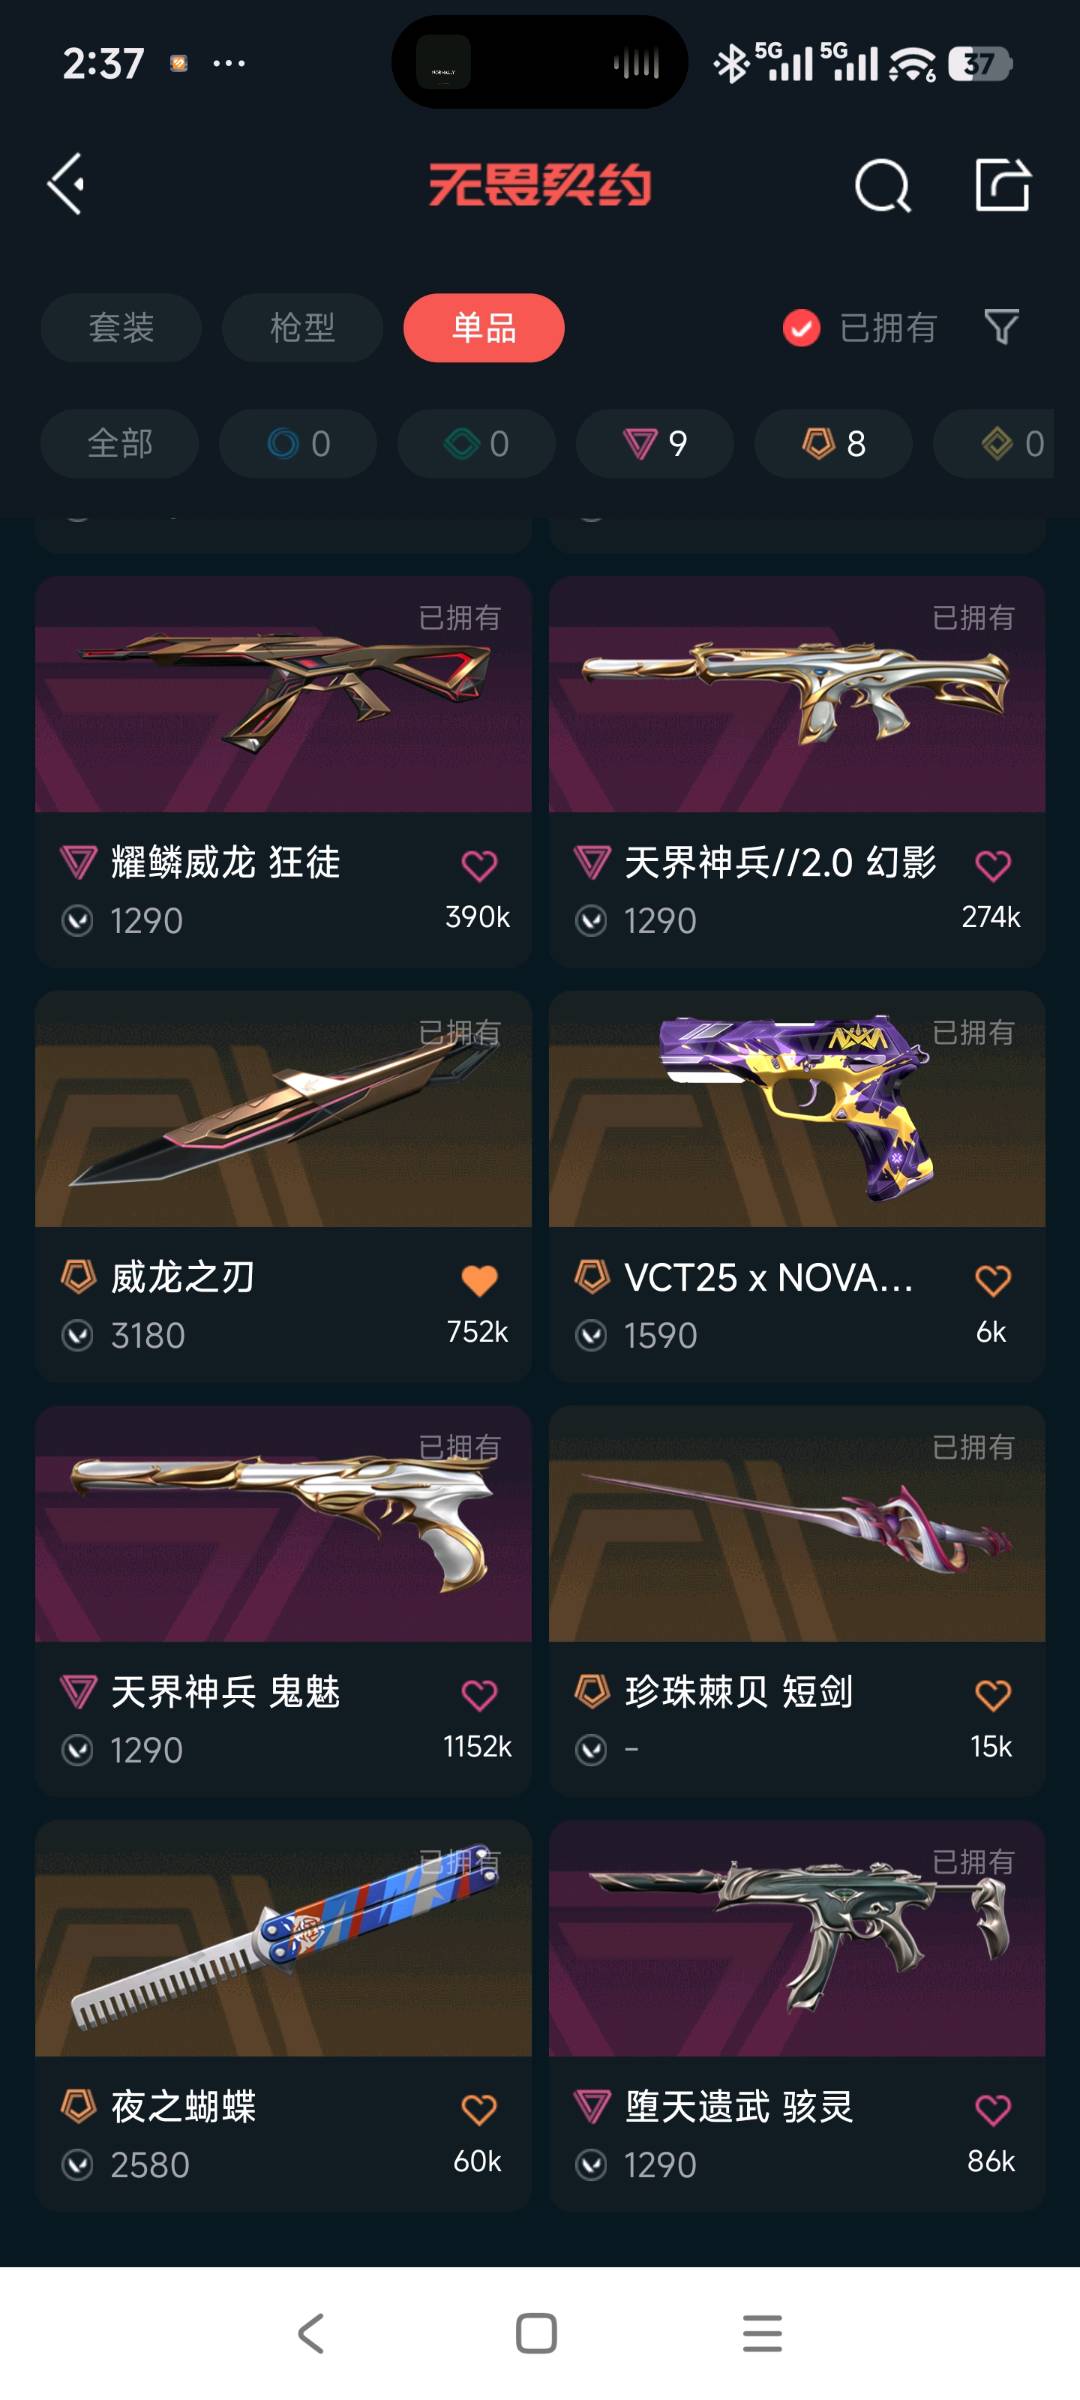Toggle the 已拥有 owned-only checkbox

click(x=801, y=328)
